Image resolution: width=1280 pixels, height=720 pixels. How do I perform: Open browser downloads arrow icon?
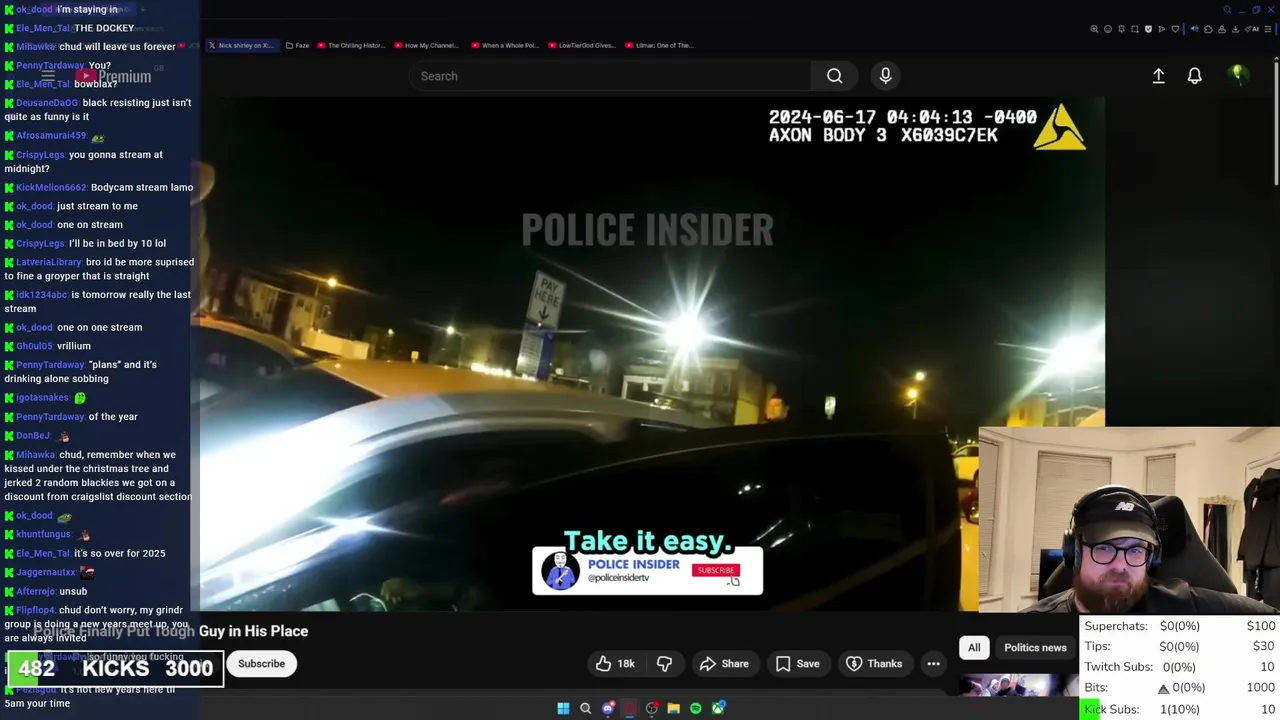click(1235, 29)
